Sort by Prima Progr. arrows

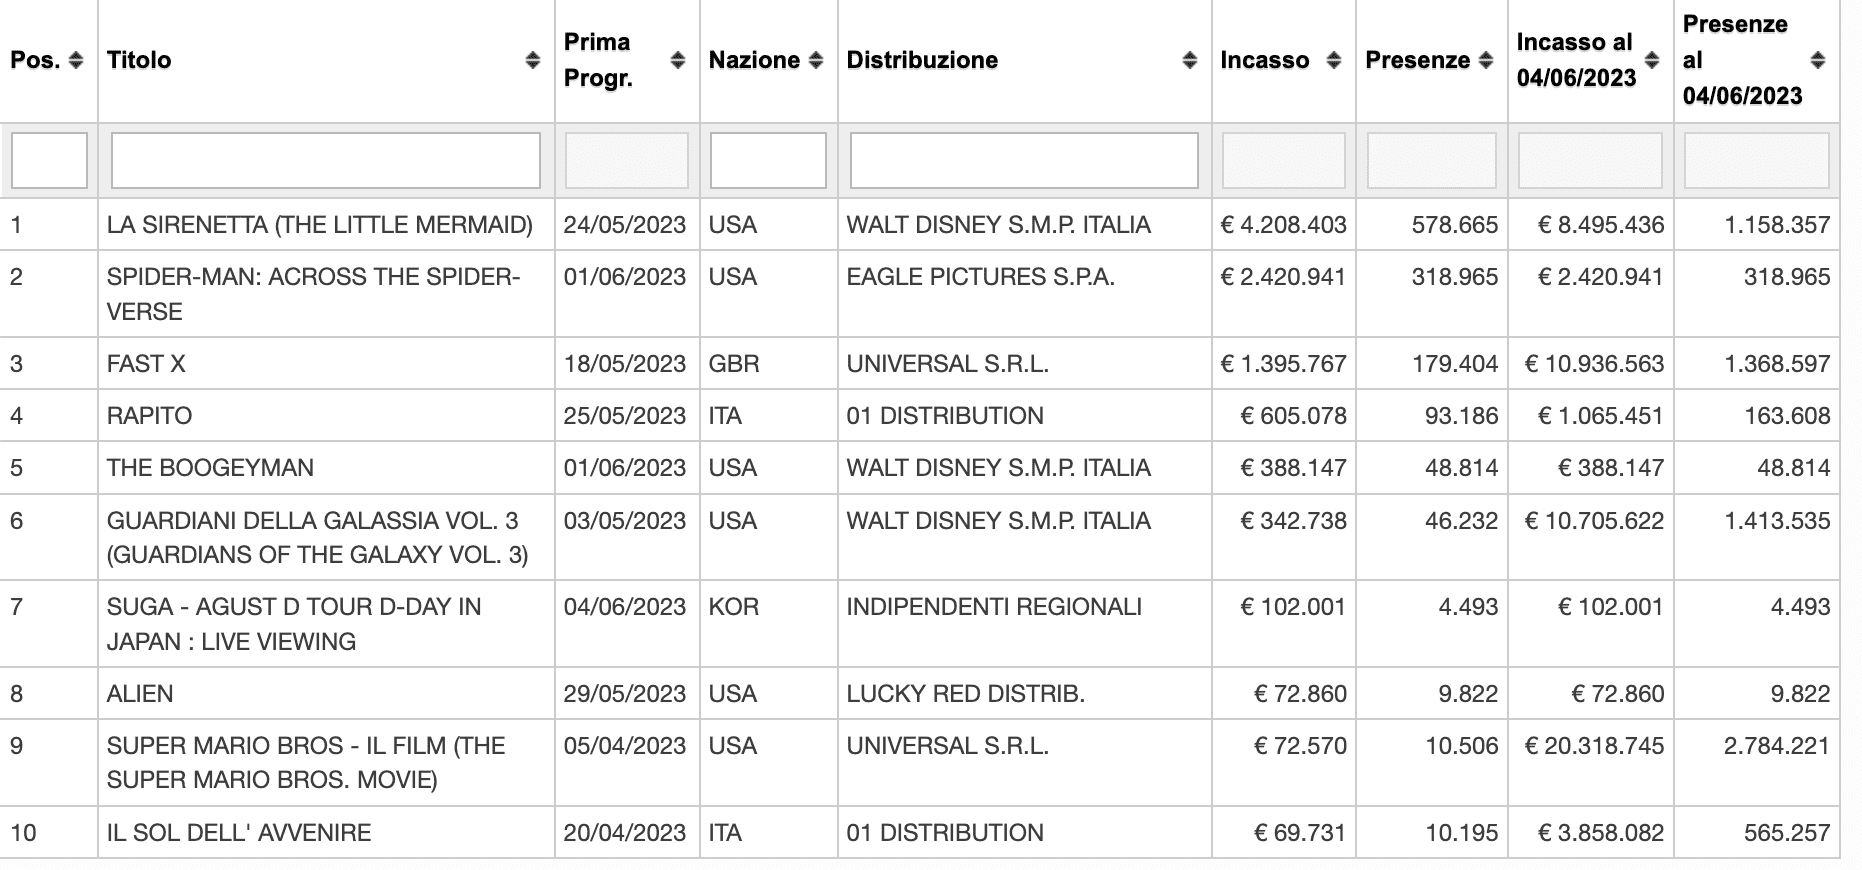(678, 61)
